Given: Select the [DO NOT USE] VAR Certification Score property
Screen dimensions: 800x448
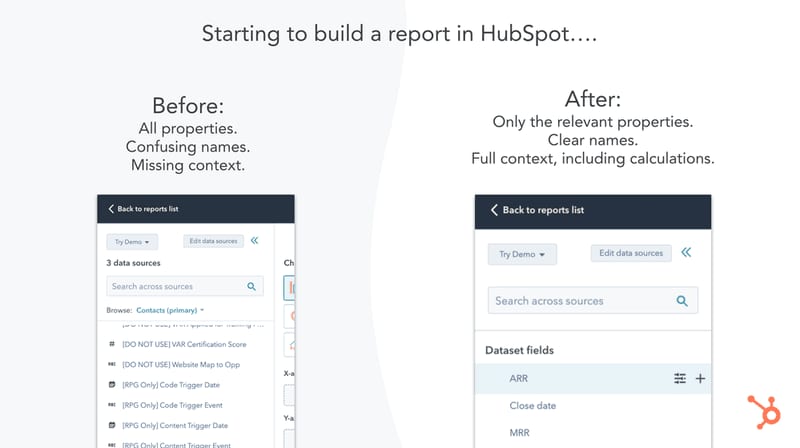Looking at the screenshot, I should [184, 344].
